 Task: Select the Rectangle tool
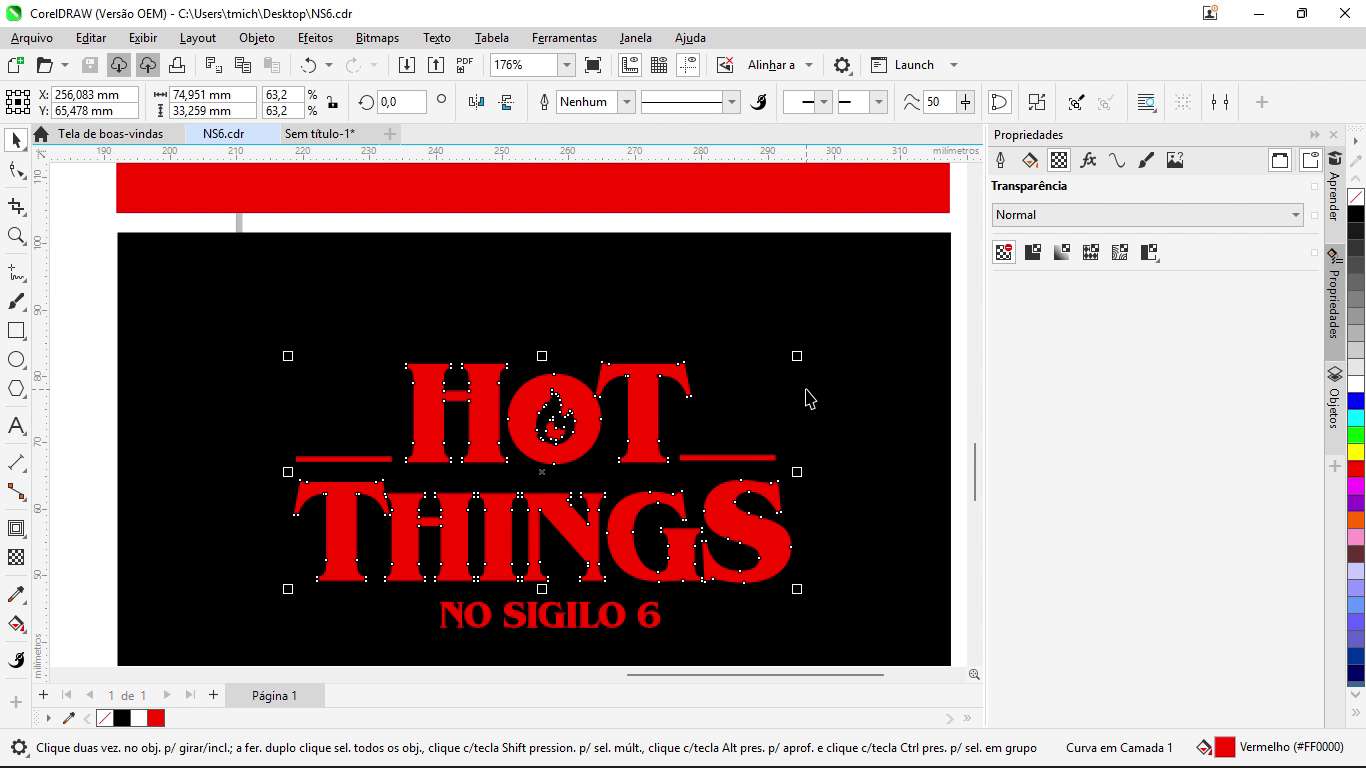[16, 331]
